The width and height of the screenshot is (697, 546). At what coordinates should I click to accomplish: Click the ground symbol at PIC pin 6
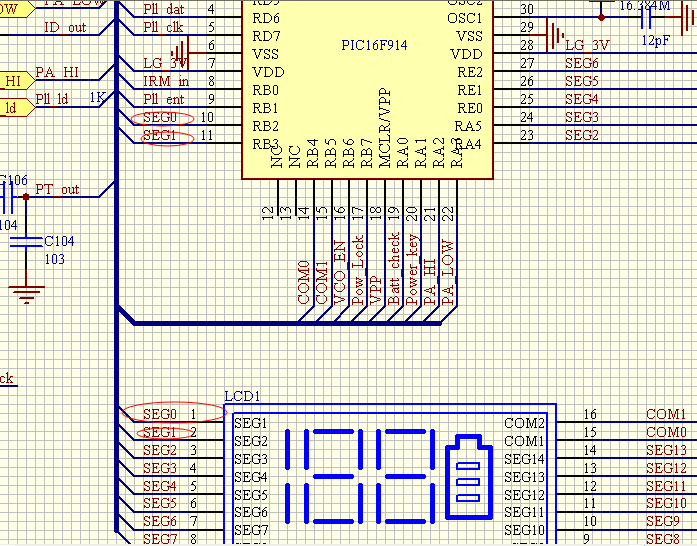tap(181, 52)
